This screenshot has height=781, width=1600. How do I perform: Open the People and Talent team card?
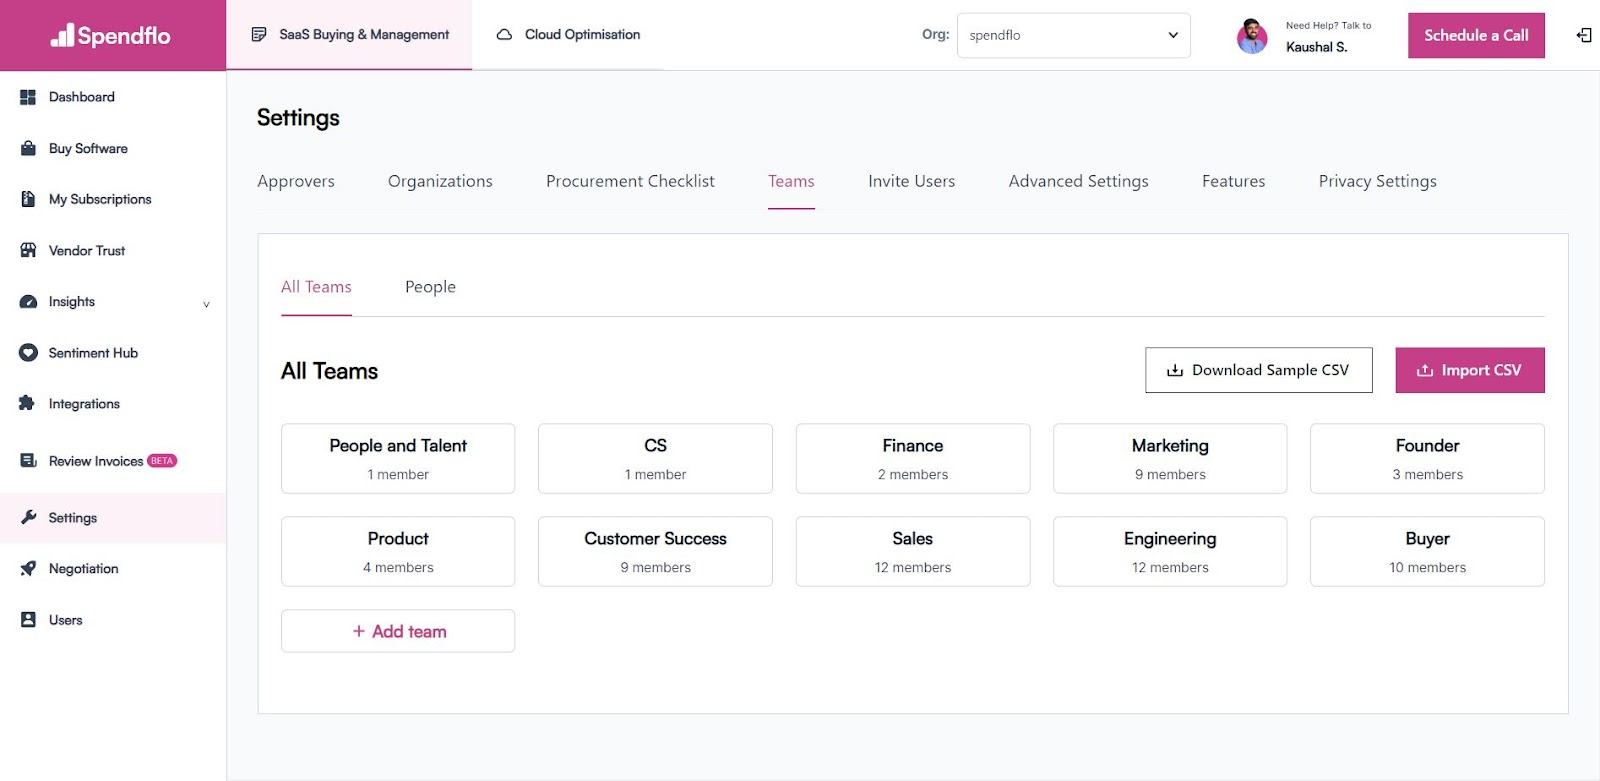pyautogui.click(x=398, y=458)
